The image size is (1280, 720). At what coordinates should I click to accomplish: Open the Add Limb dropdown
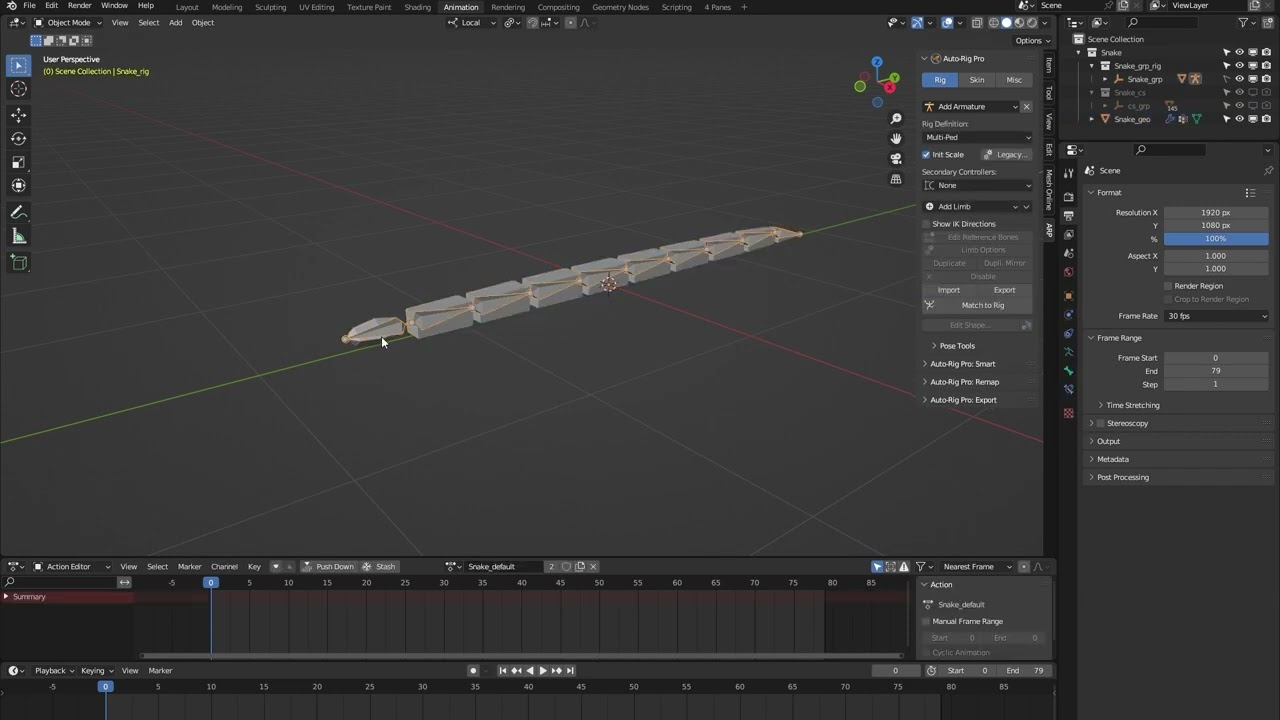pyautogui.click(x=977, y=207)
